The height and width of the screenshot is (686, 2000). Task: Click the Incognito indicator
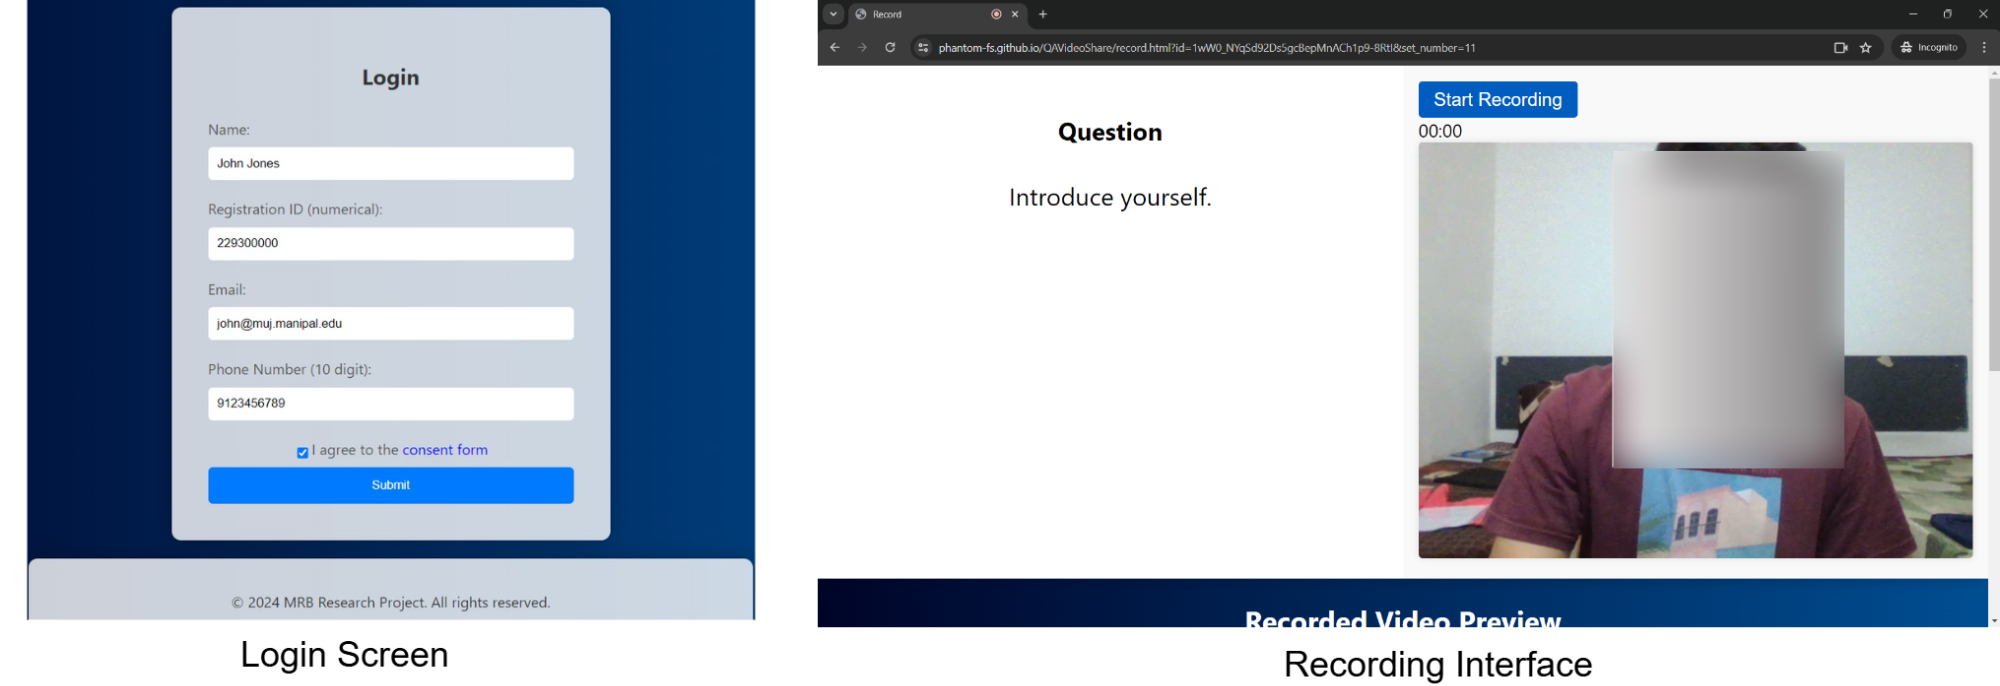1928,47
